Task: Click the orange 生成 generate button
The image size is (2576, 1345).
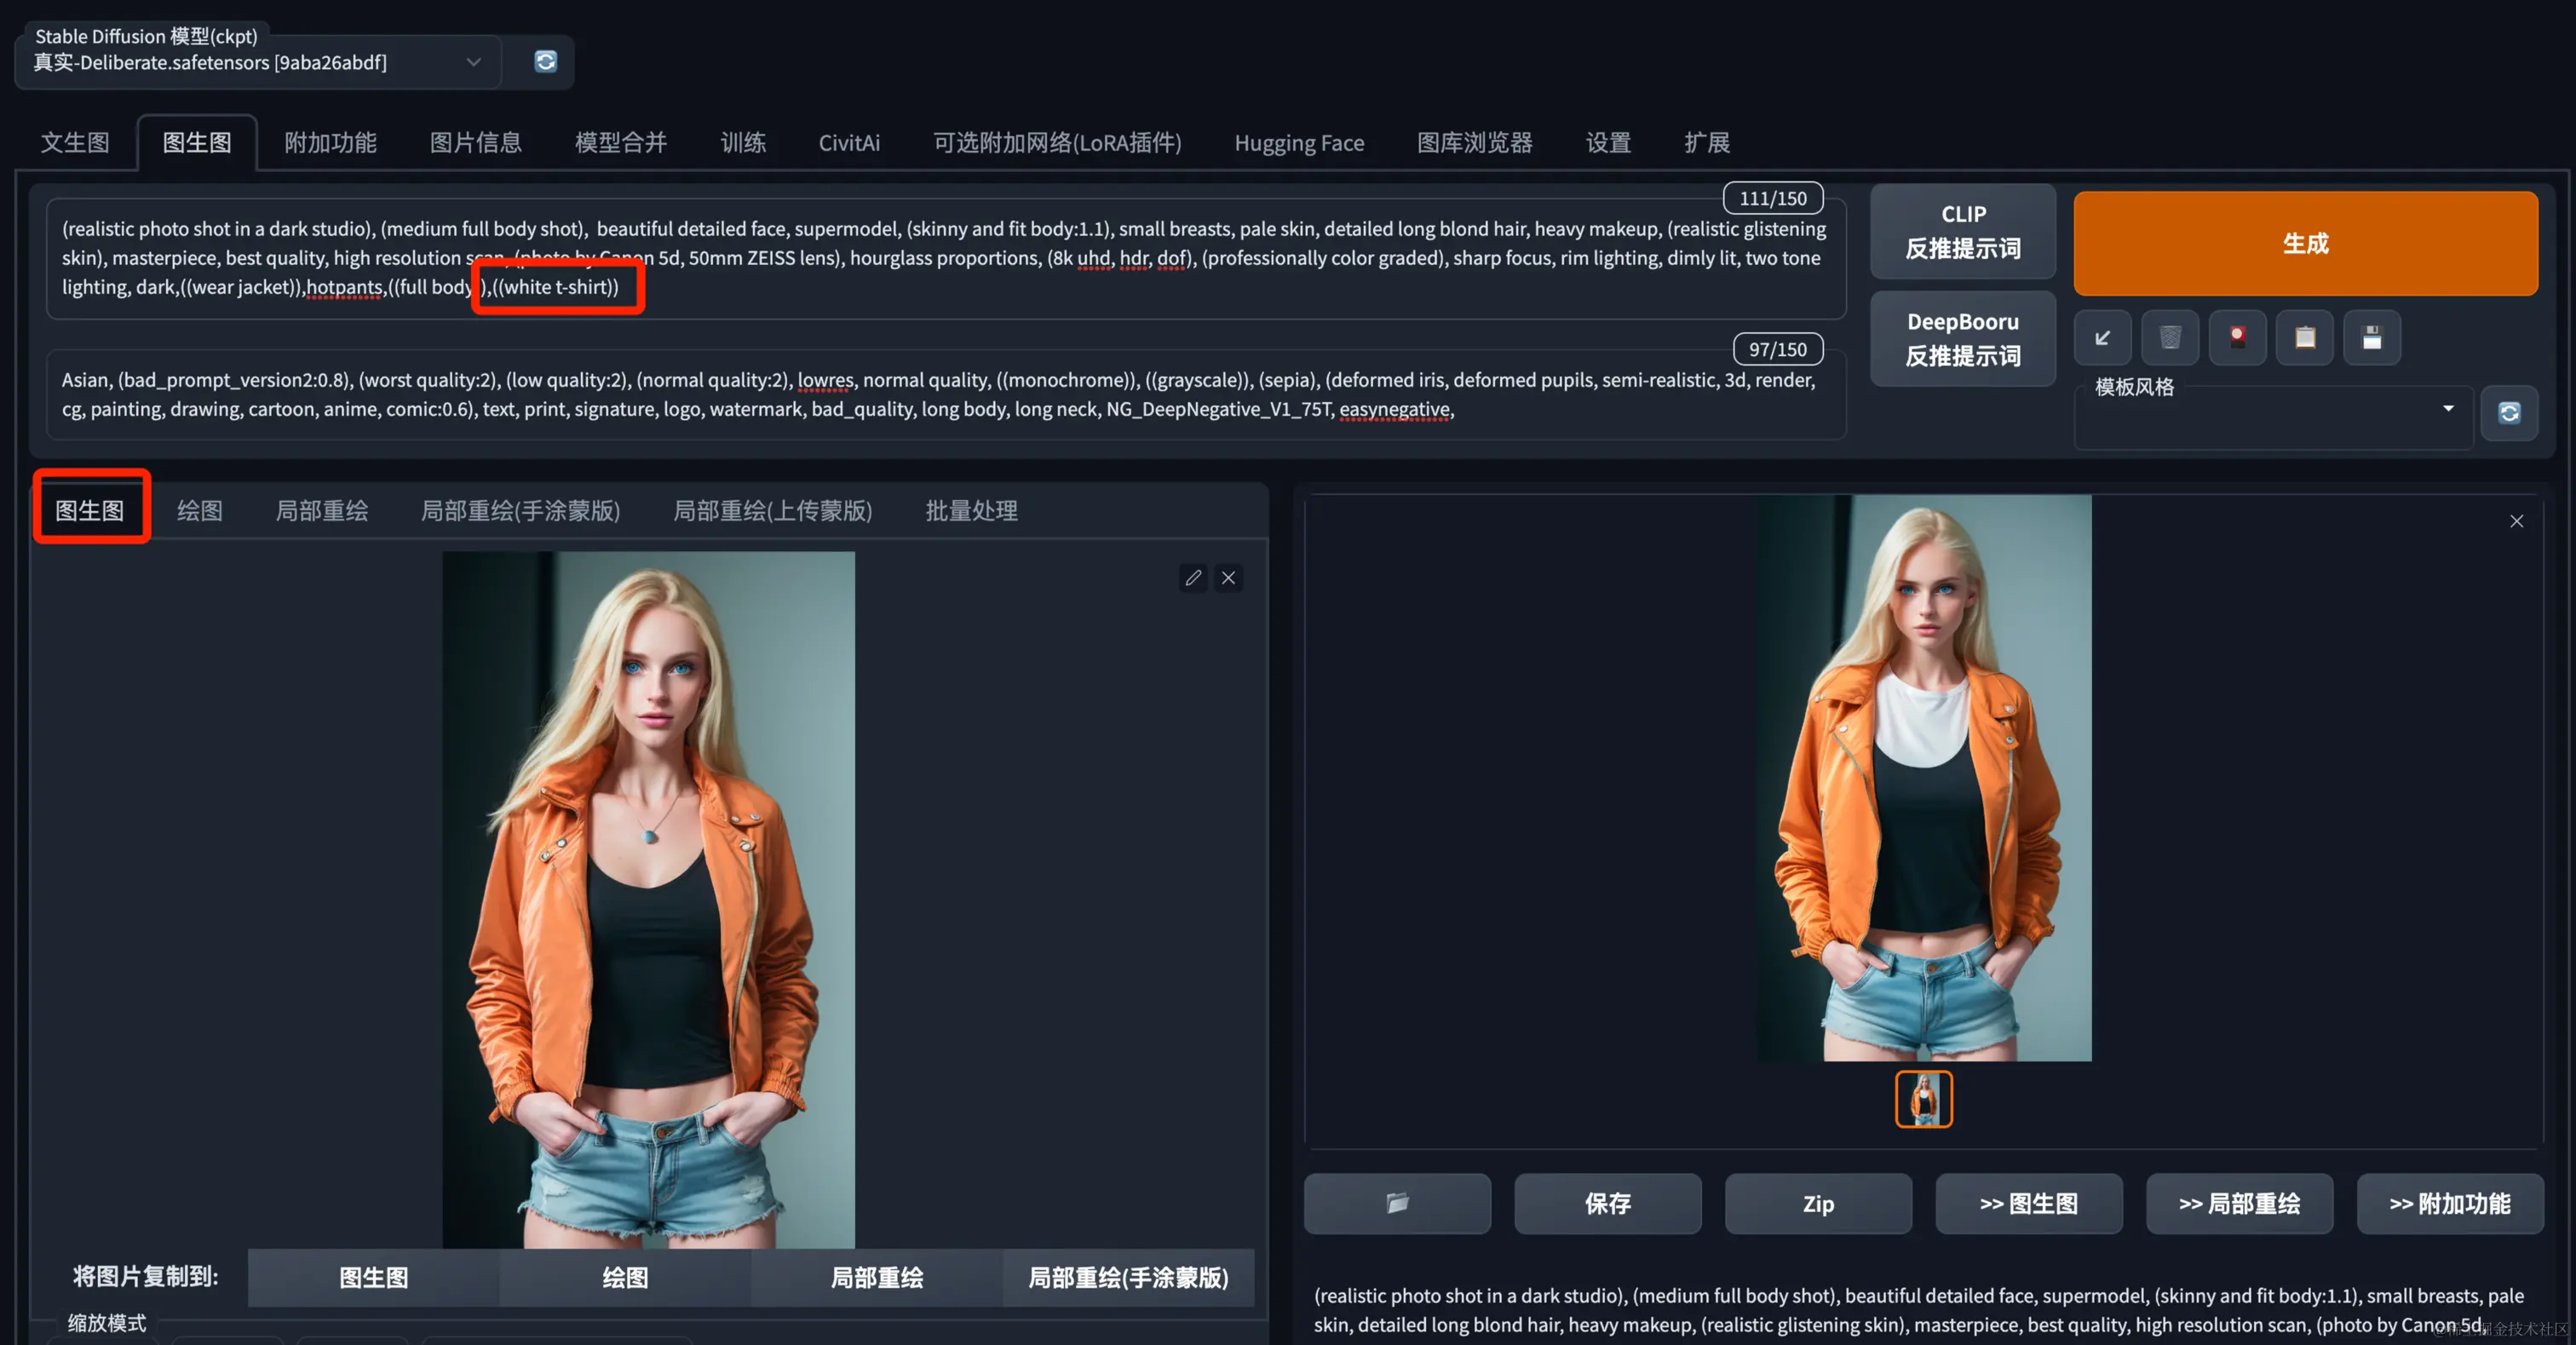Action: (x=2304, y=243)
